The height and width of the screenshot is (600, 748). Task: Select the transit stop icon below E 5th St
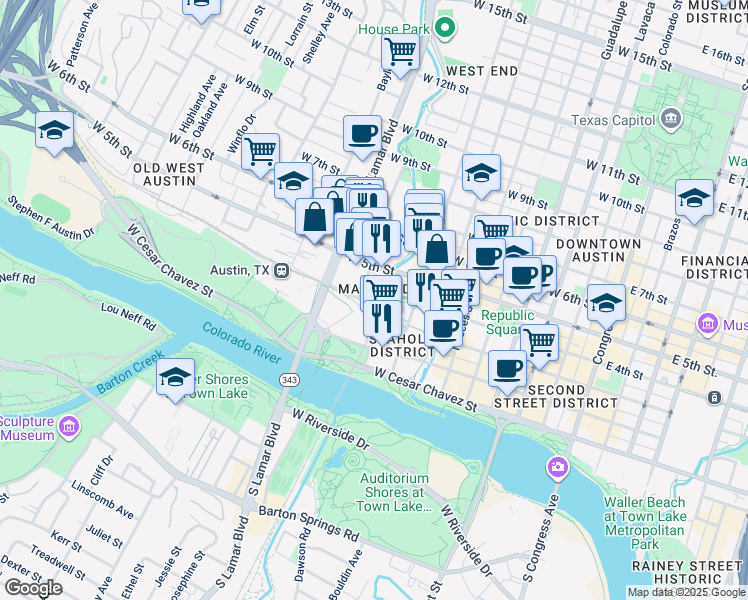714,397
